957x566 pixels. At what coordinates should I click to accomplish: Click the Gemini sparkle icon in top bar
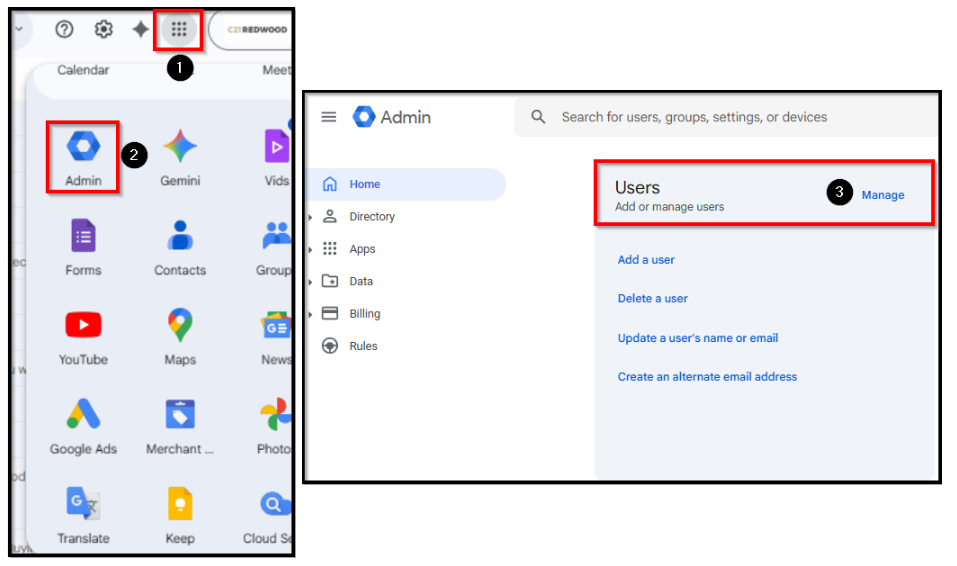[141, 29]
